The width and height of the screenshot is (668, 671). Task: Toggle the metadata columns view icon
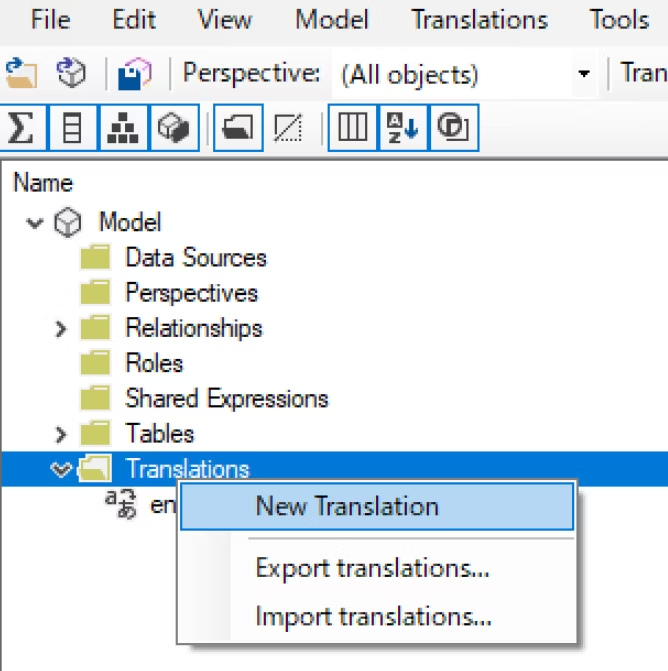tap(353, 128)
